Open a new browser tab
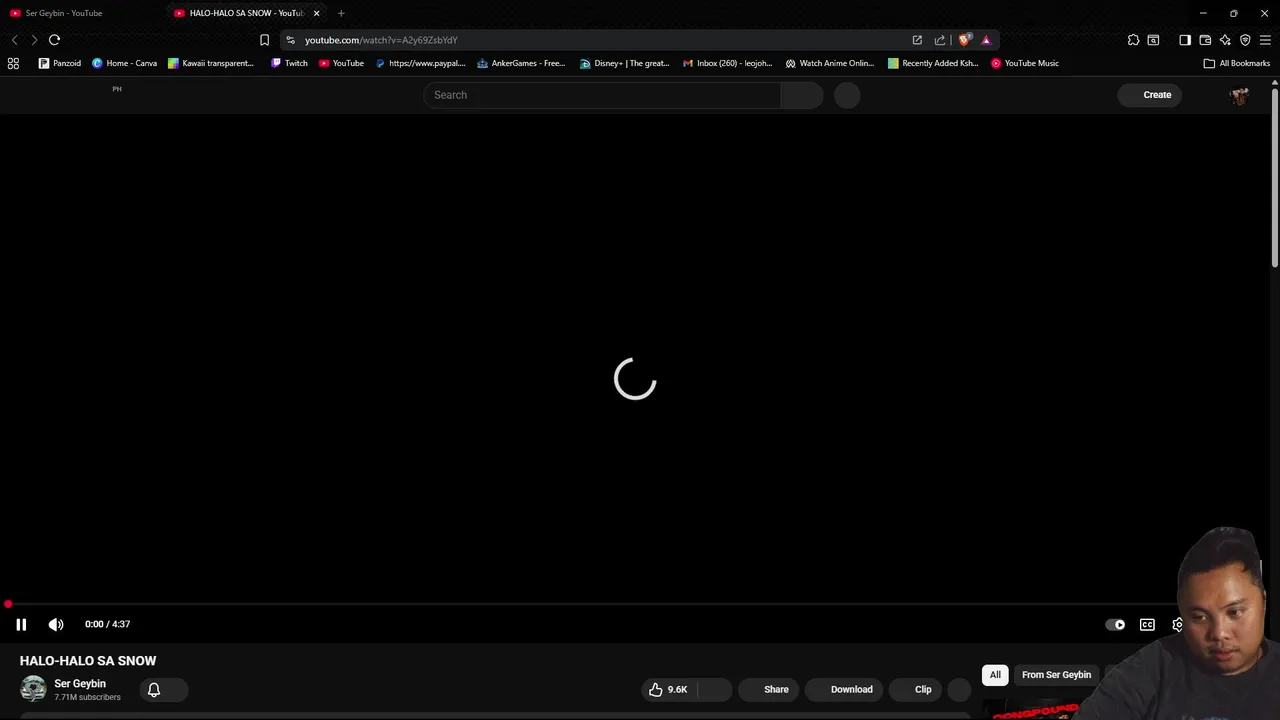 tap(341, 13)
